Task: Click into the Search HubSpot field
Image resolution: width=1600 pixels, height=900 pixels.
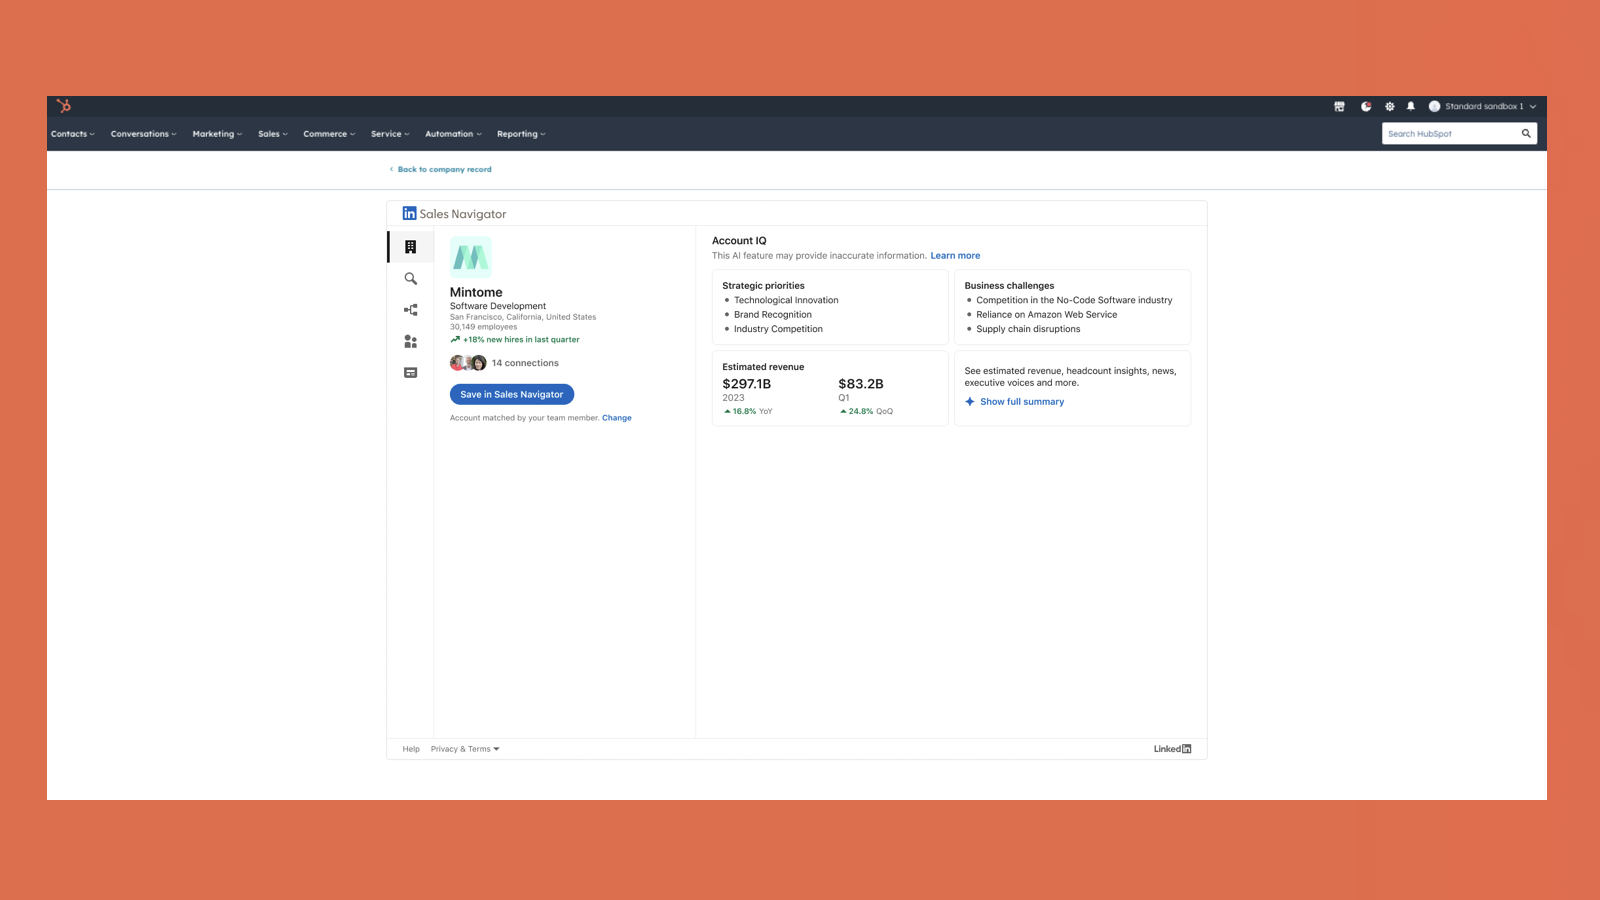Action: [x=1450, y=134]
